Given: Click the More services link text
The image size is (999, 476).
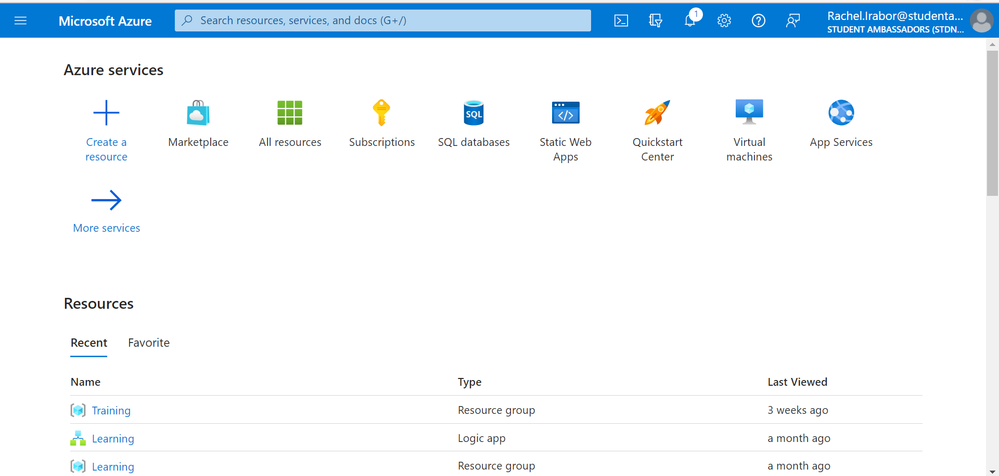Looking at the screenshot, I should pyautogui.click(x=106, y=227).
